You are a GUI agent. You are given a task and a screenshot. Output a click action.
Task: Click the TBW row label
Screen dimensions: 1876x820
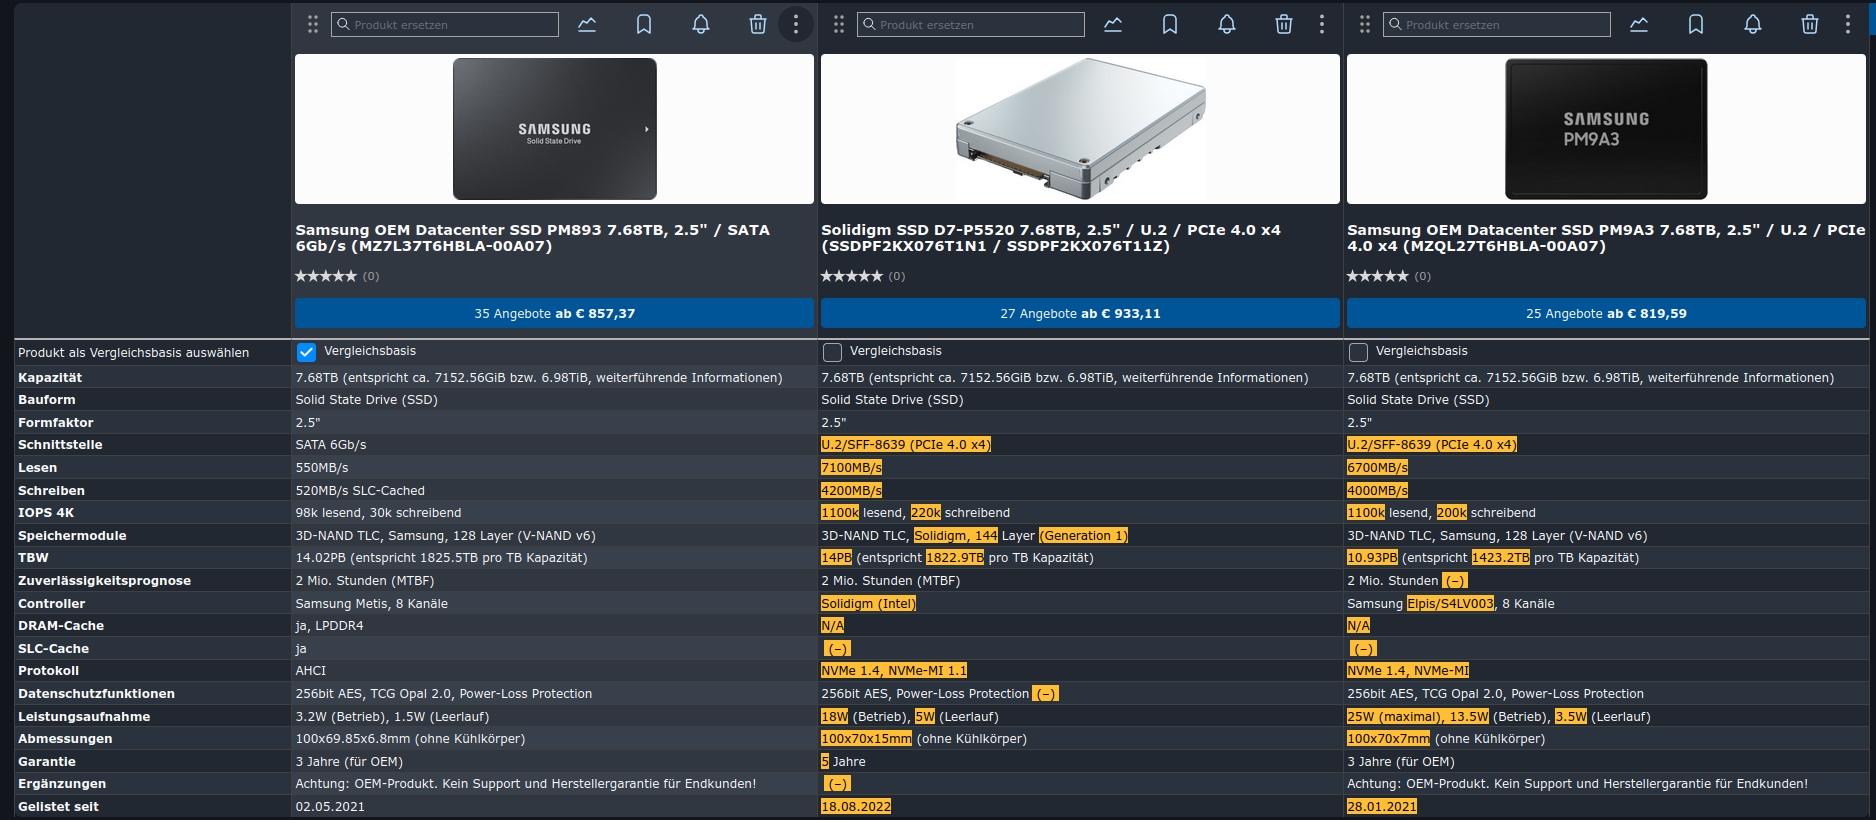click(33, 558)
